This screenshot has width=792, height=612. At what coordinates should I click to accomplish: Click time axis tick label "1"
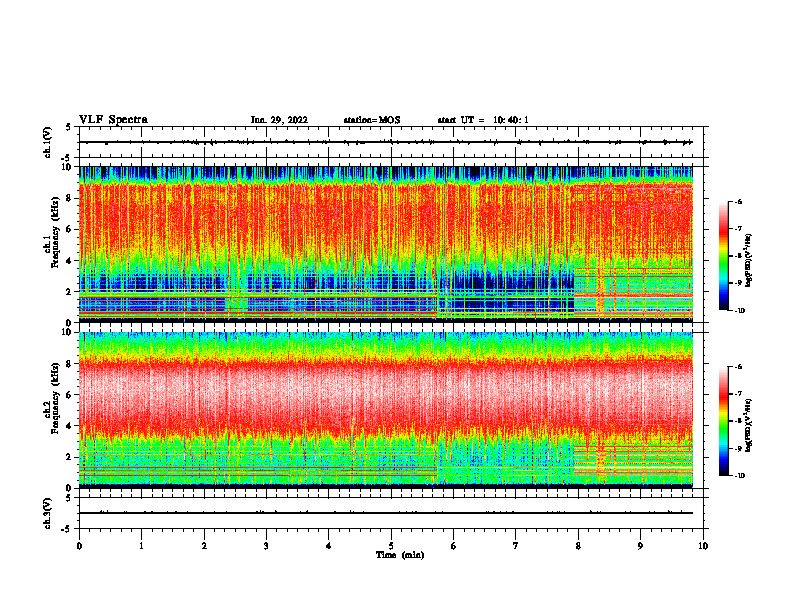141,546
